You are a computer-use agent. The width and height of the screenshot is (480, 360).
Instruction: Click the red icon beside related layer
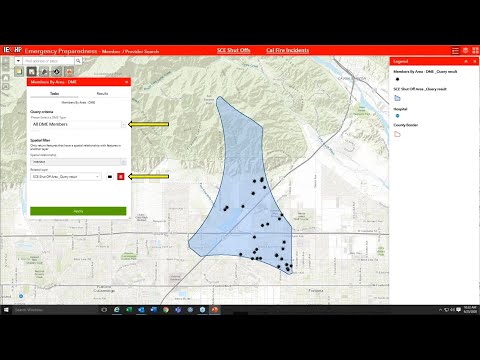121,177
